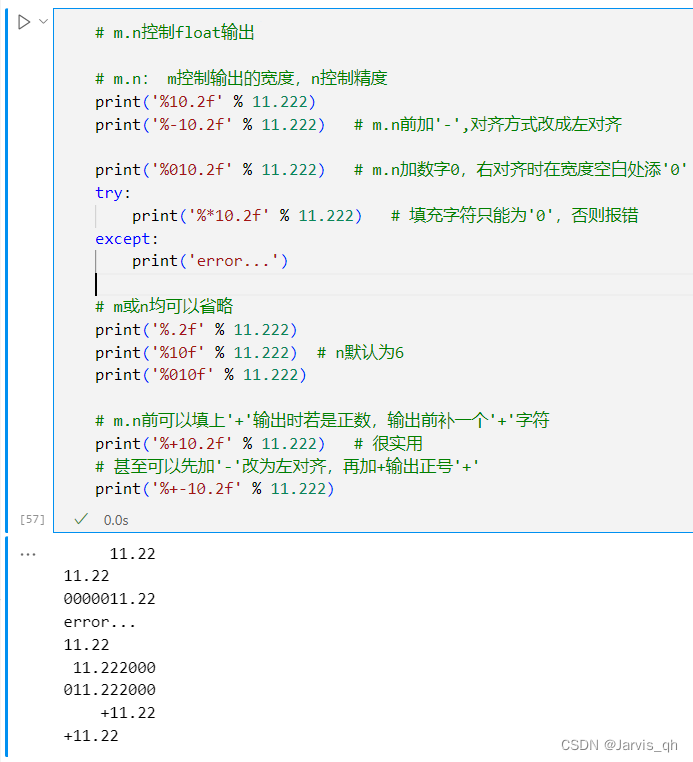
Task: Click the line print('%.2f' % 11.222)
Action: coord(196,329)
